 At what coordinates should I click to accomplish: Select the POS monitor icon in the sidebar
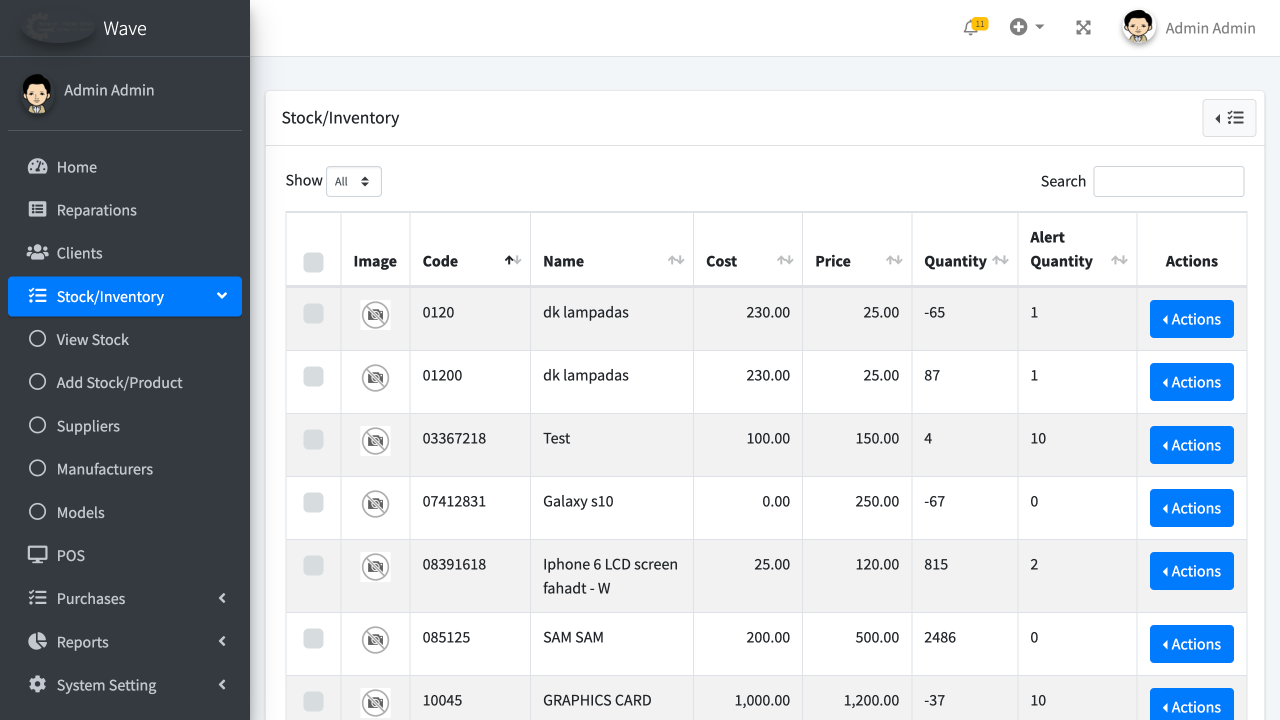coord(37,555)
